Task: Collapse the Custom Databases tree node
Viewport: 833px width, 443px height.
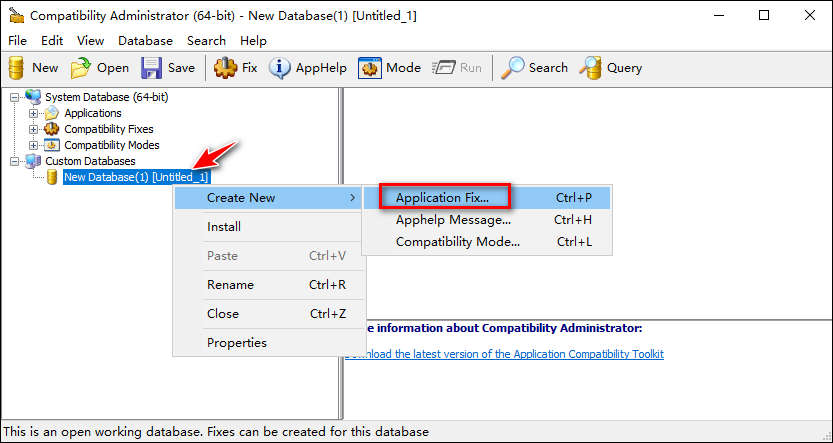Action: point(14,161)
